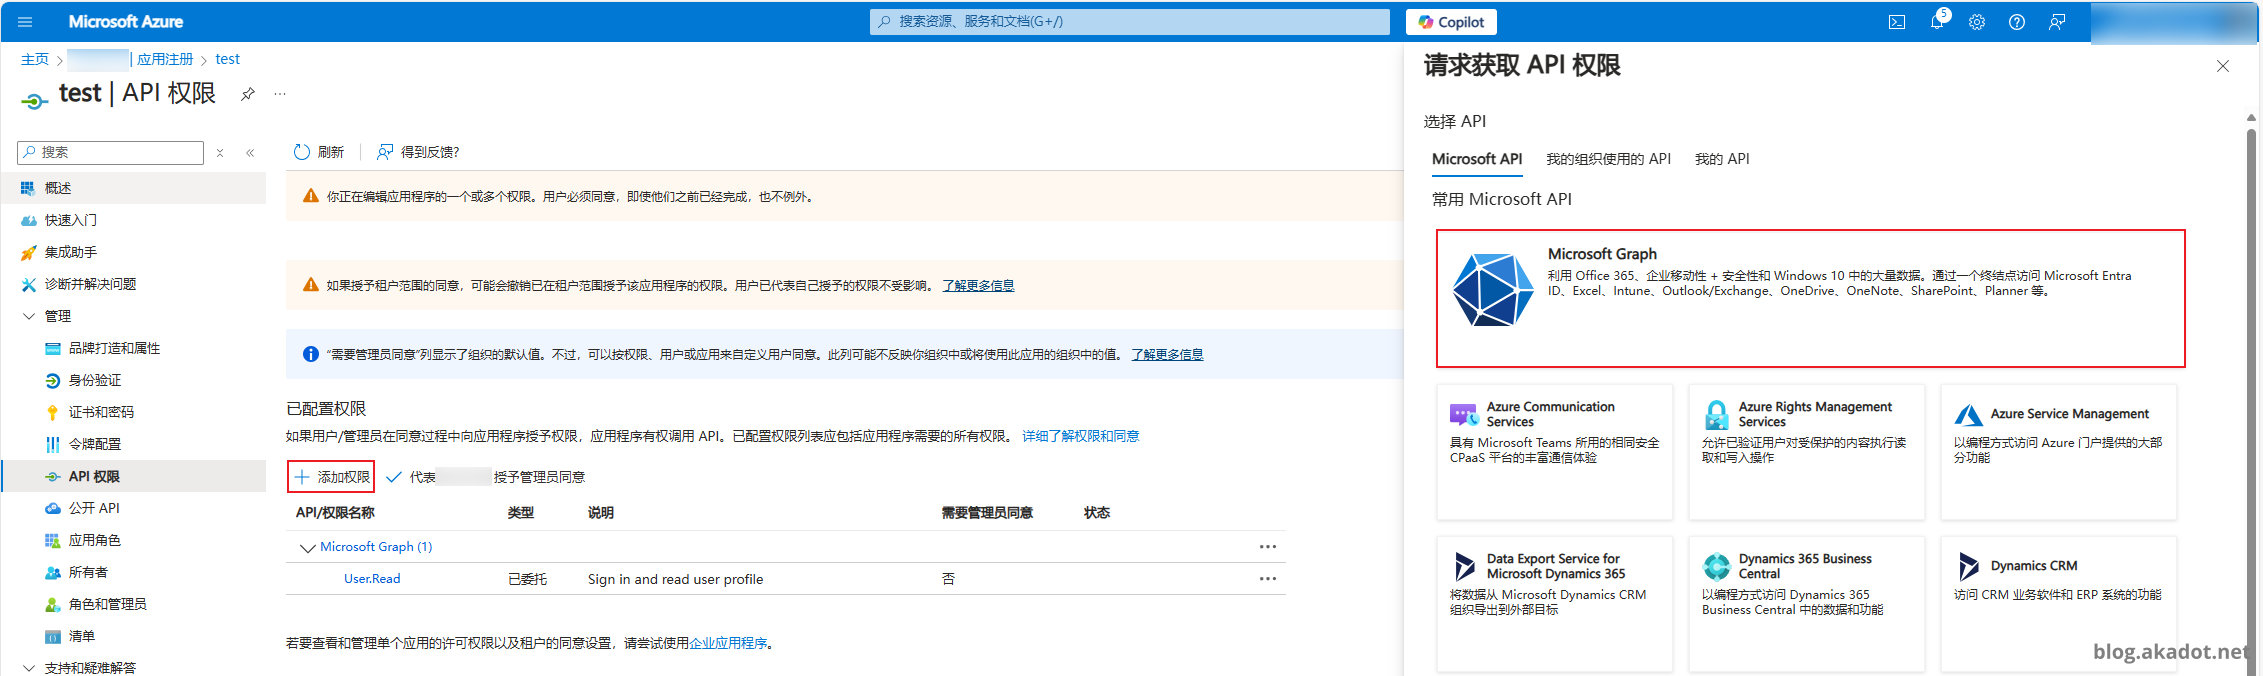2263x676 pixels.
Task: Collapse the Microsoft Graph (1) permission group
Action: coord(308,547)
